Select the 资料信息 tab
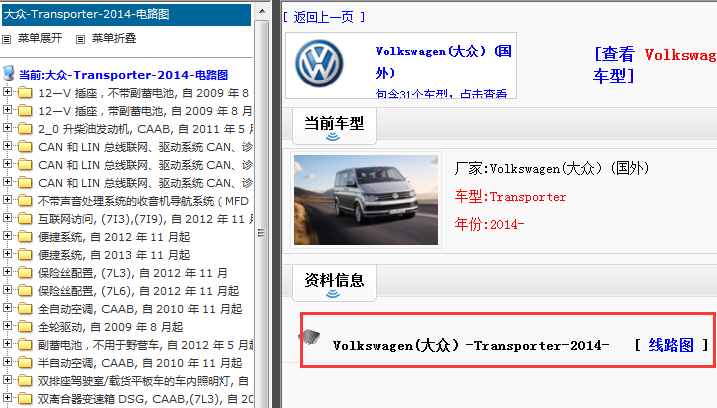 334,283
